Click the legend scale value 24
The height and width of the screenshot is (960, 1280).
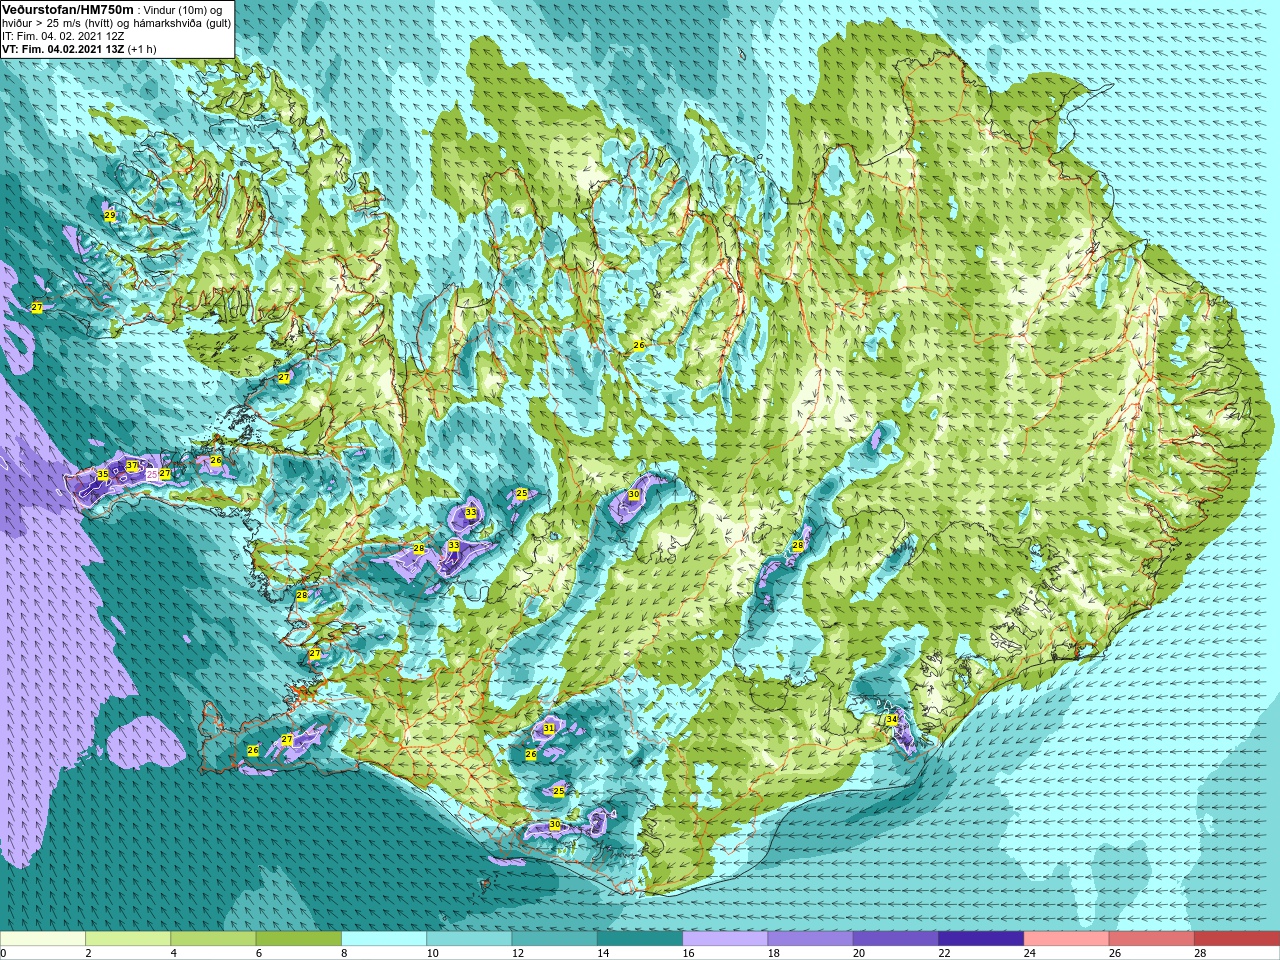point(1030,953)
